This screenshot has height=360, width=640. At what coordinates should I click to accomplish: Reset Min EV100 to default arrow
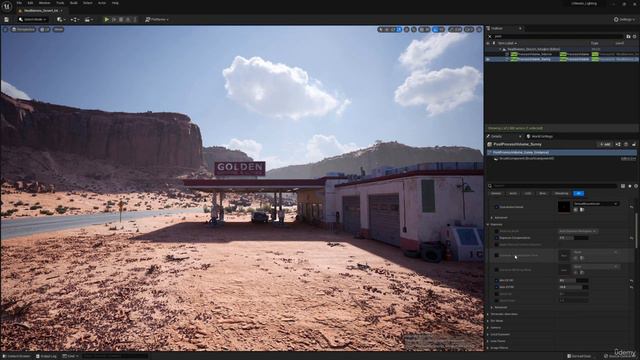[x=631, y=281]
